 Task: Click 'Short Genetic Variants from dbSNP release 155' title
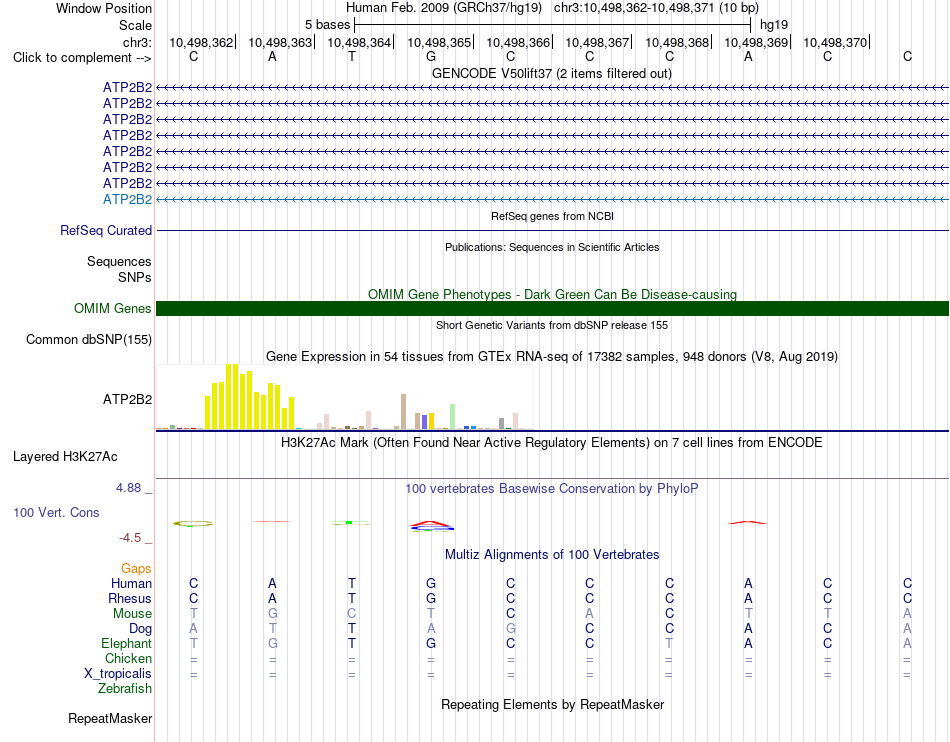[x=552, y=325]
